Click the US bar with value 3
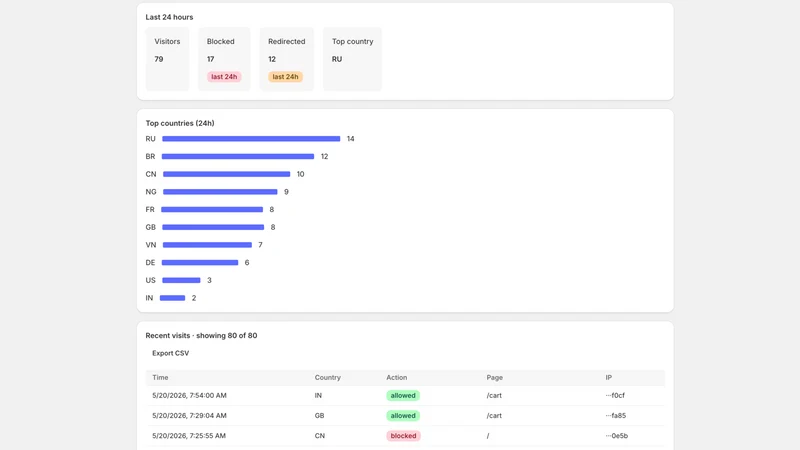 coord(181,280)
